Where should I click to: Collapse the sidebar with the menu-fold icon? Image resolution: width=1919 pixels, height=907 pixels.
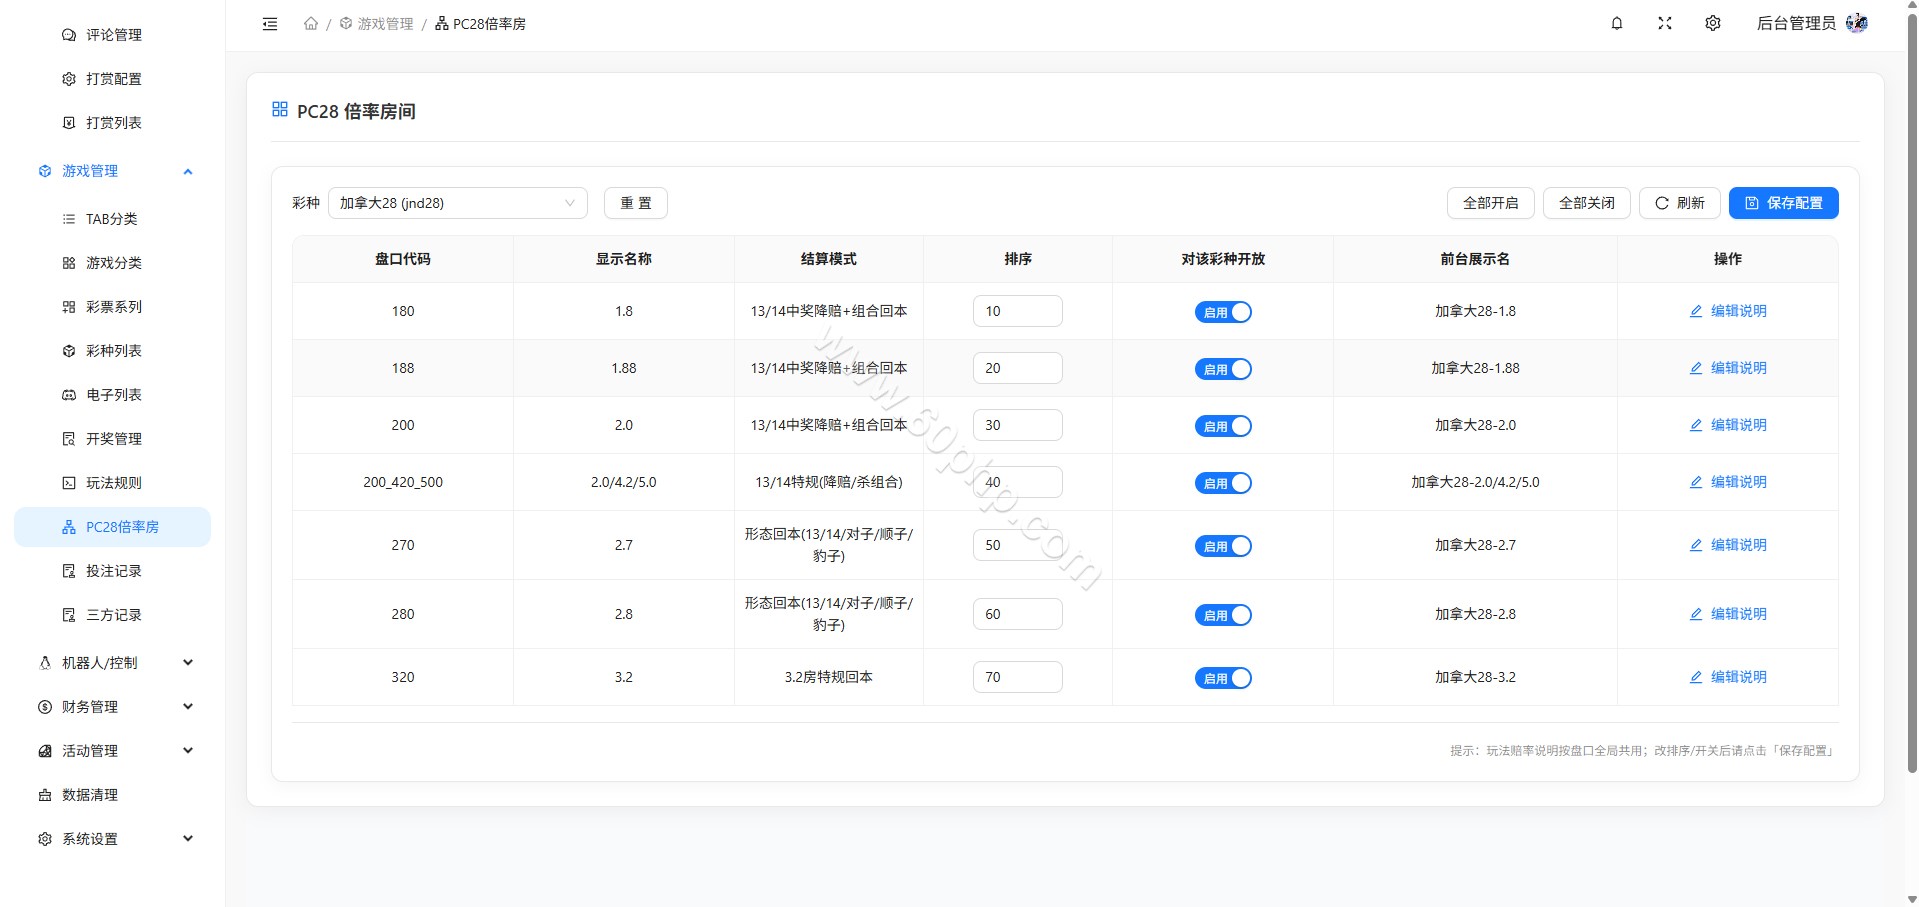pos(270,24)
